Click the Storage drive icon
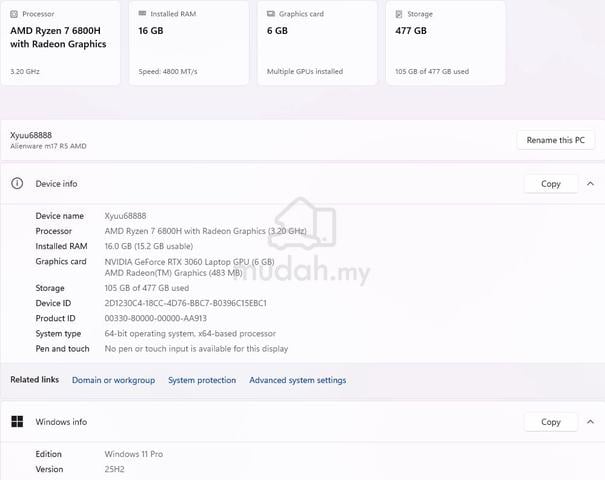This screenshot has height=480, width=605. [399, 14]
